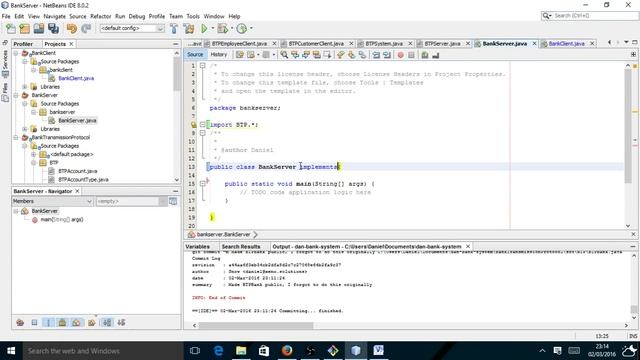Click the Profile Project toolbar icon

(242, 28)
